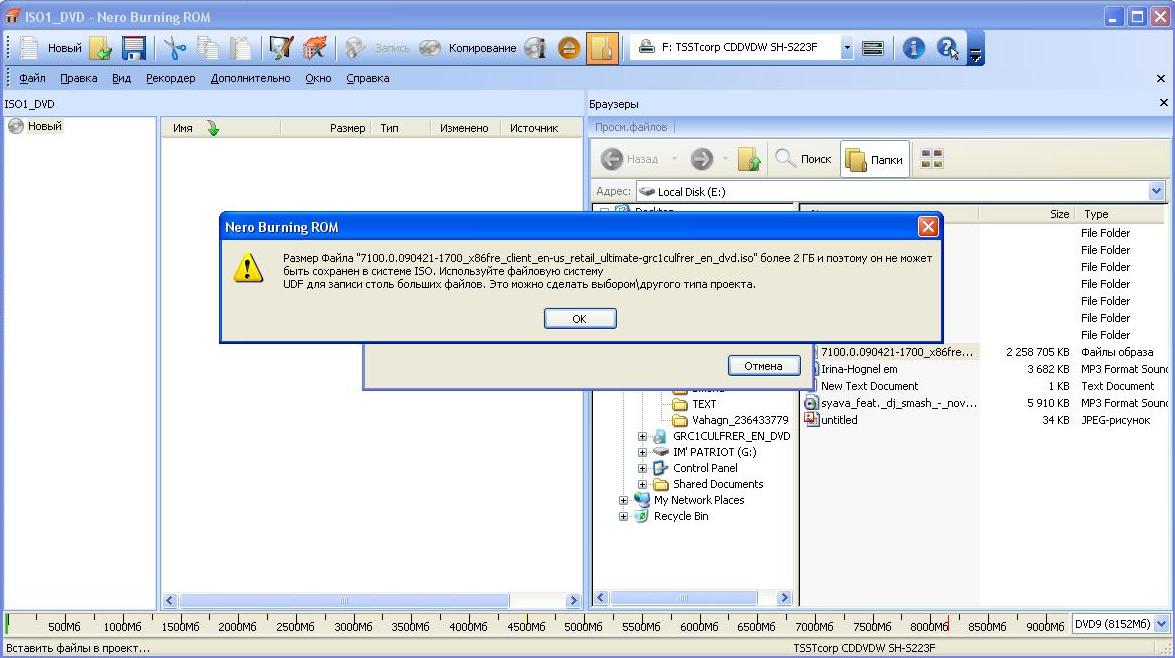Toggle the Папки folders view button
This screenshot has width=1175, height=658.
pyautogui.click(x=874, y=159)
